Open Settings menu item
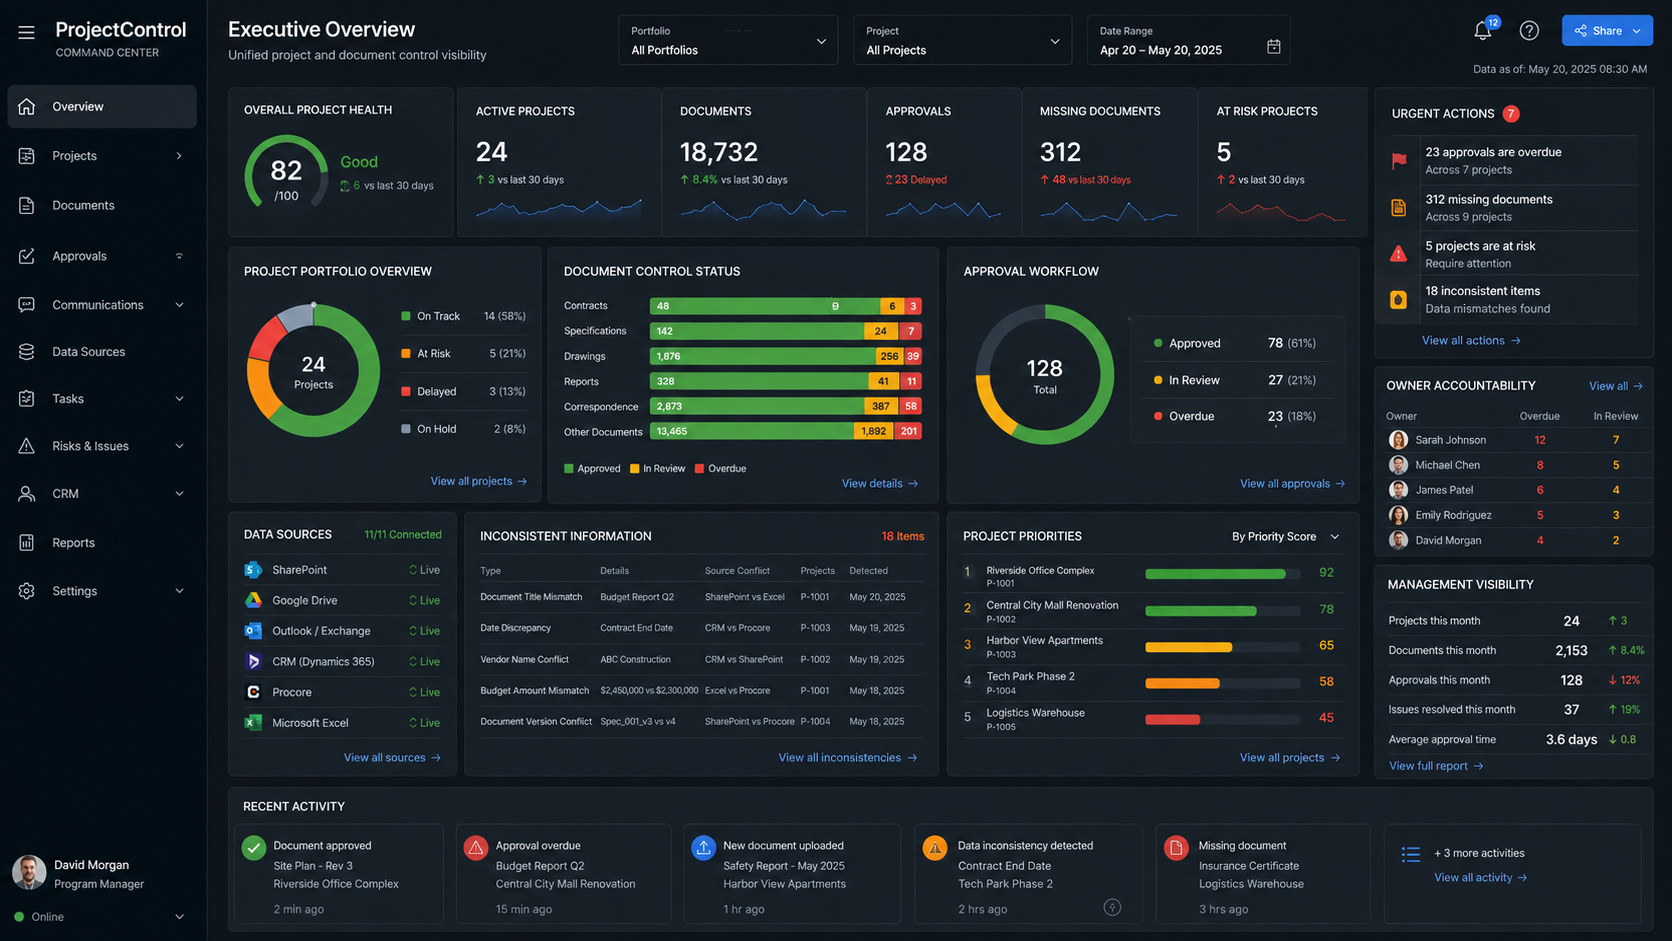 point(101,591)
